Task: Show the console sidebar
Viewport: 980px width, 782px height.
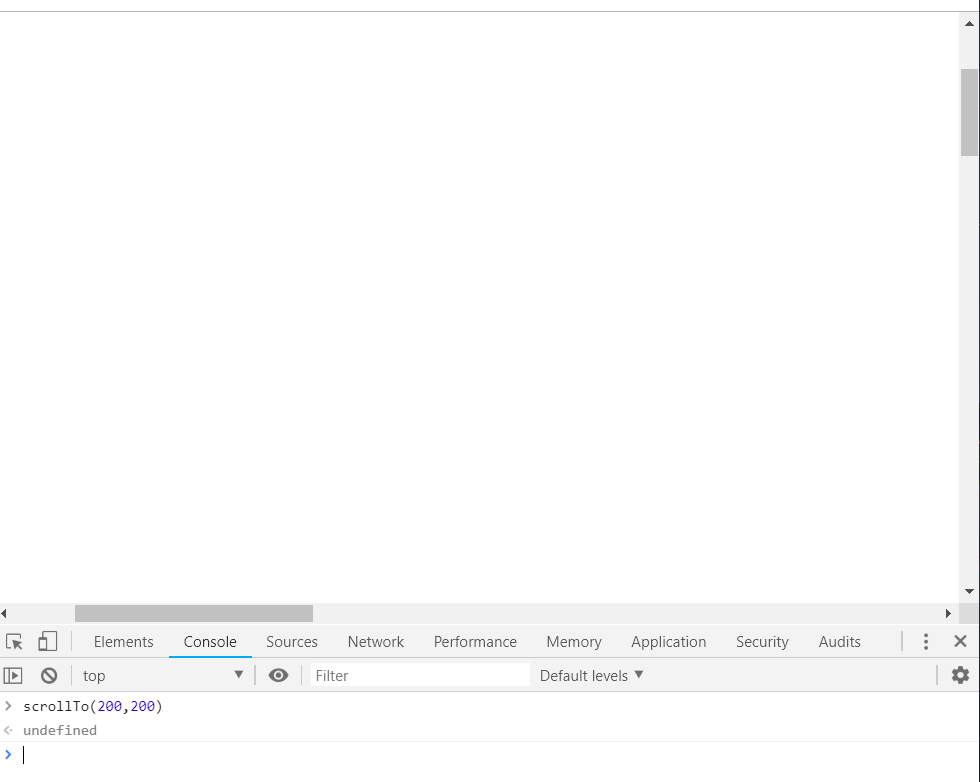Action: pos(13,675)
